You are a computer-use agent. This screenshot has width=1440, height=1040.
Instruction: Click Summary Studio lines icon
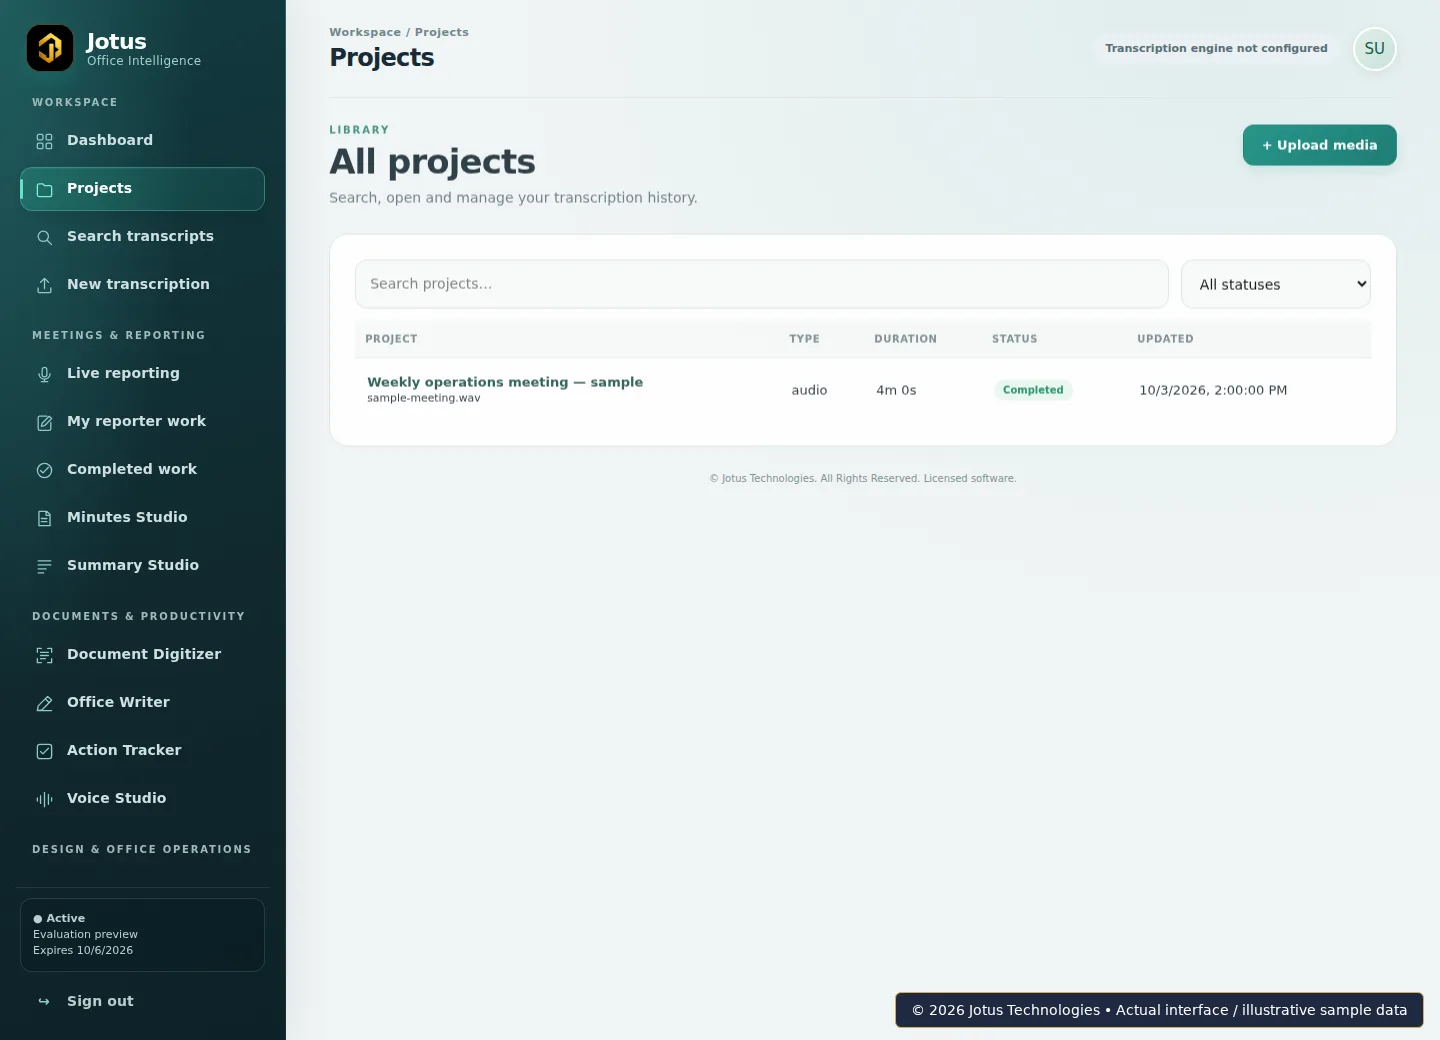coord(44,566)
